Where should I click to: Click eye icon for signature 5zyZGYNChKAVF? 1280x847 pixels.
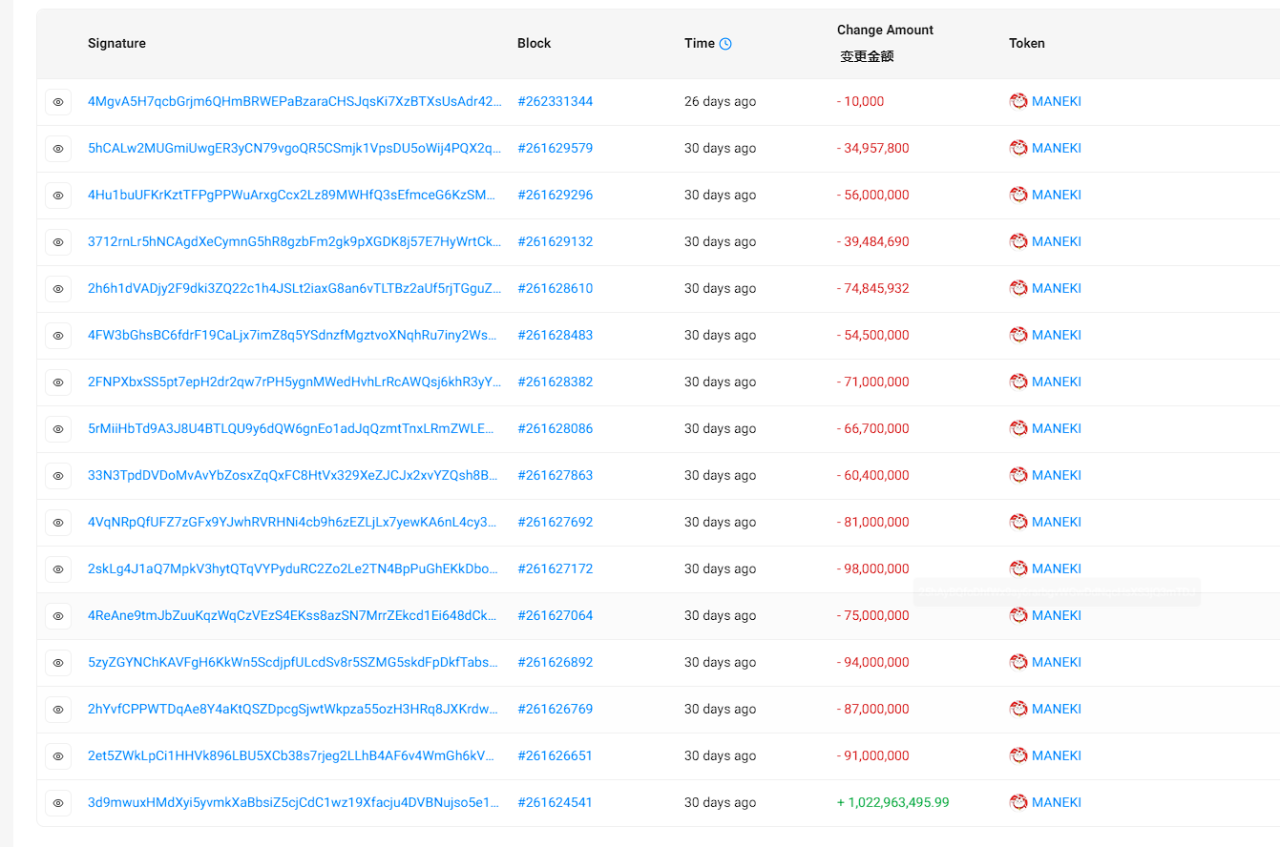tap(58, 663)
